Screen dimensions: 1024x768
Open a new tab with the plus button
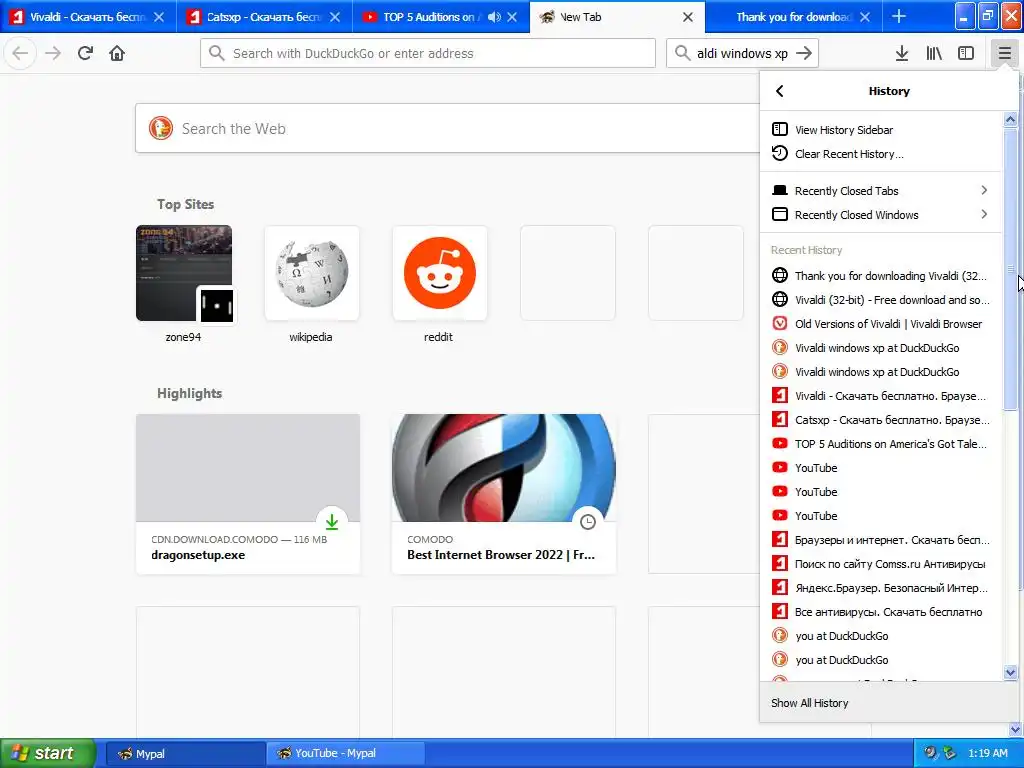click(x=899, y=16)
